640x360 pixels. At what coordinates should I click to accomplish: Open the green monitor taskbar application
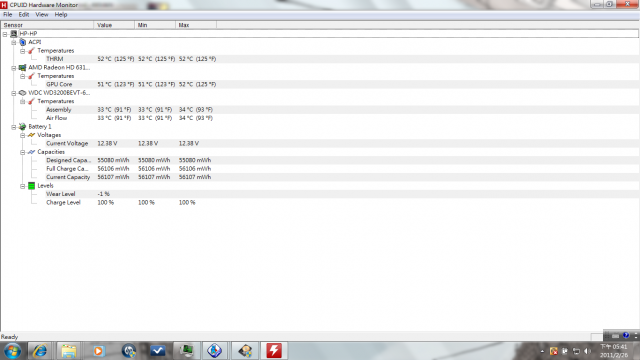tap(187, 351)
